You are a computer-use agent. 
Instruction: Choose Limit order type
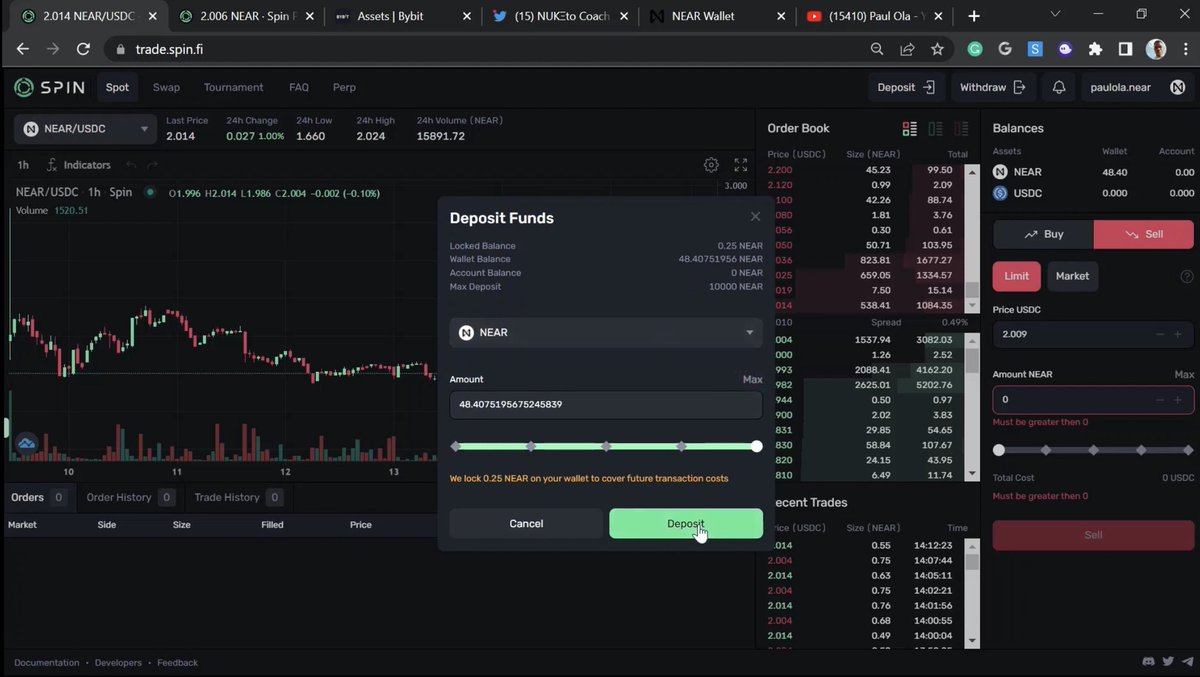(x=1016, y=276)
